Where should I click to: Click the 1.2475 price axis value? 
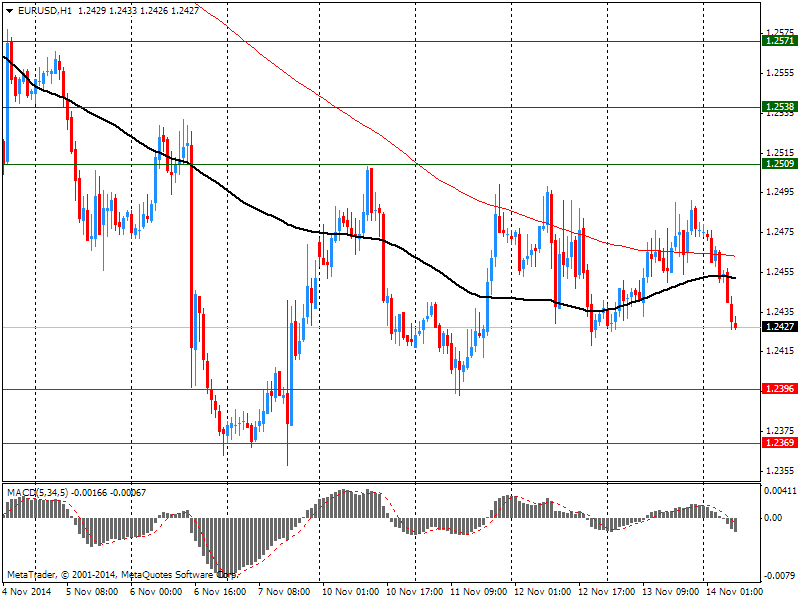(780, 232)
